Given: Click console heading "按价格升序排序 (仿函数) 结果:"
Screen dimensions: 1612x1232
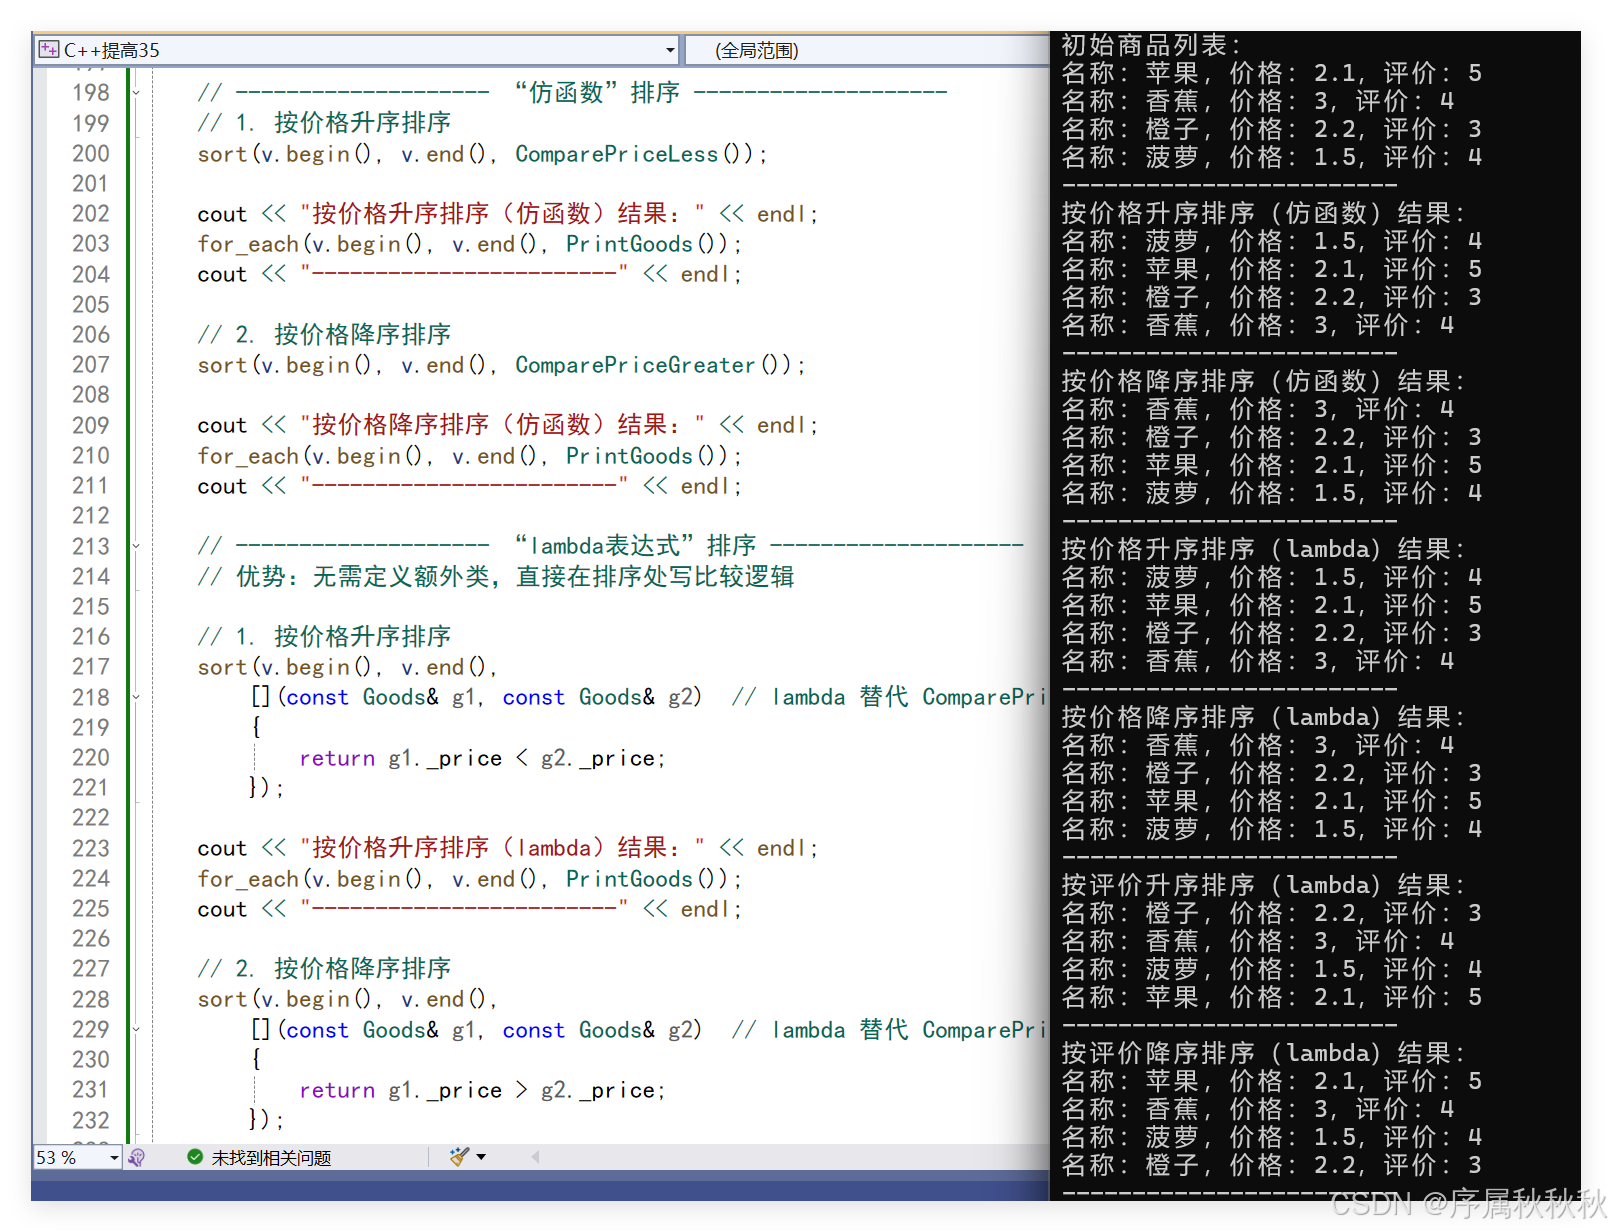Looking at the screenshot, I should 1263,213.
